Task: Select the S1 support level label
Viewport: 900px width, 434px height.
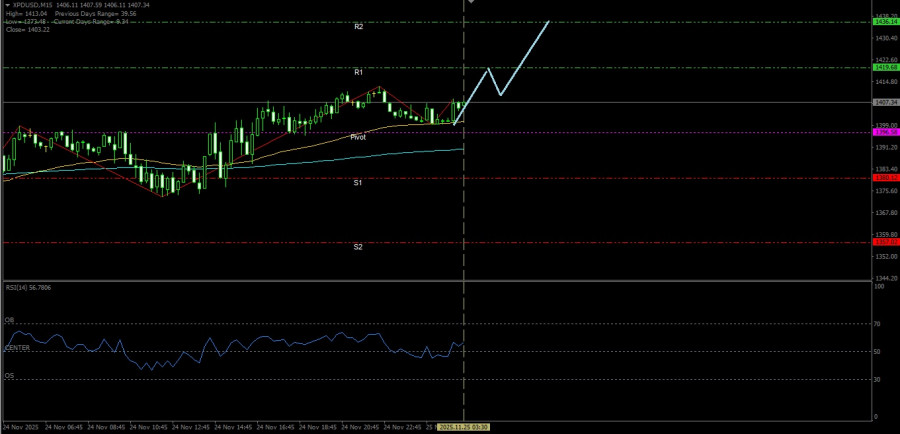Action: click(358, 183)
